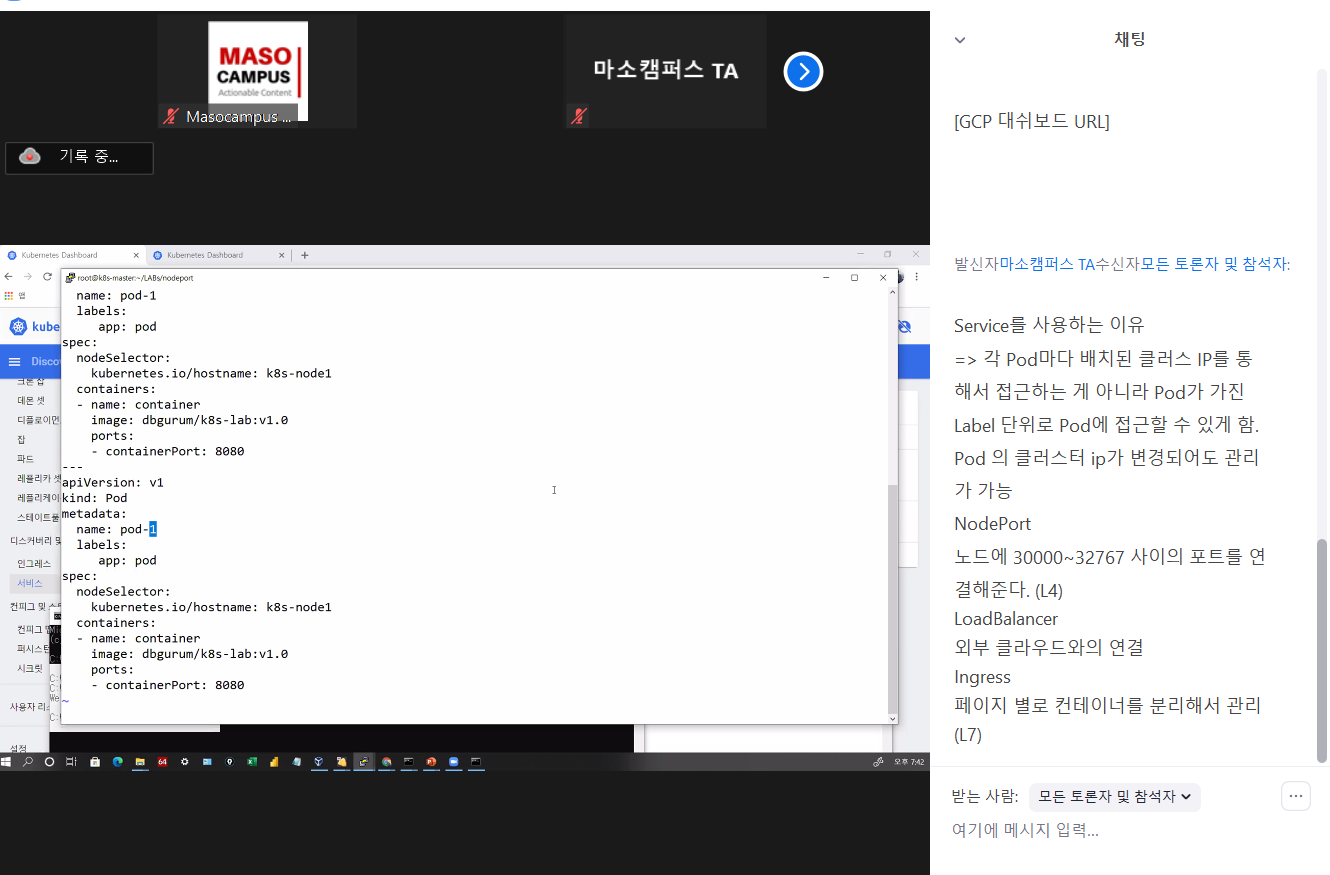Screen dimensions: 1330x875
Task: Open the chat more options ellipsis menu
Action: pyautogui.click(x=1295, y=796)
